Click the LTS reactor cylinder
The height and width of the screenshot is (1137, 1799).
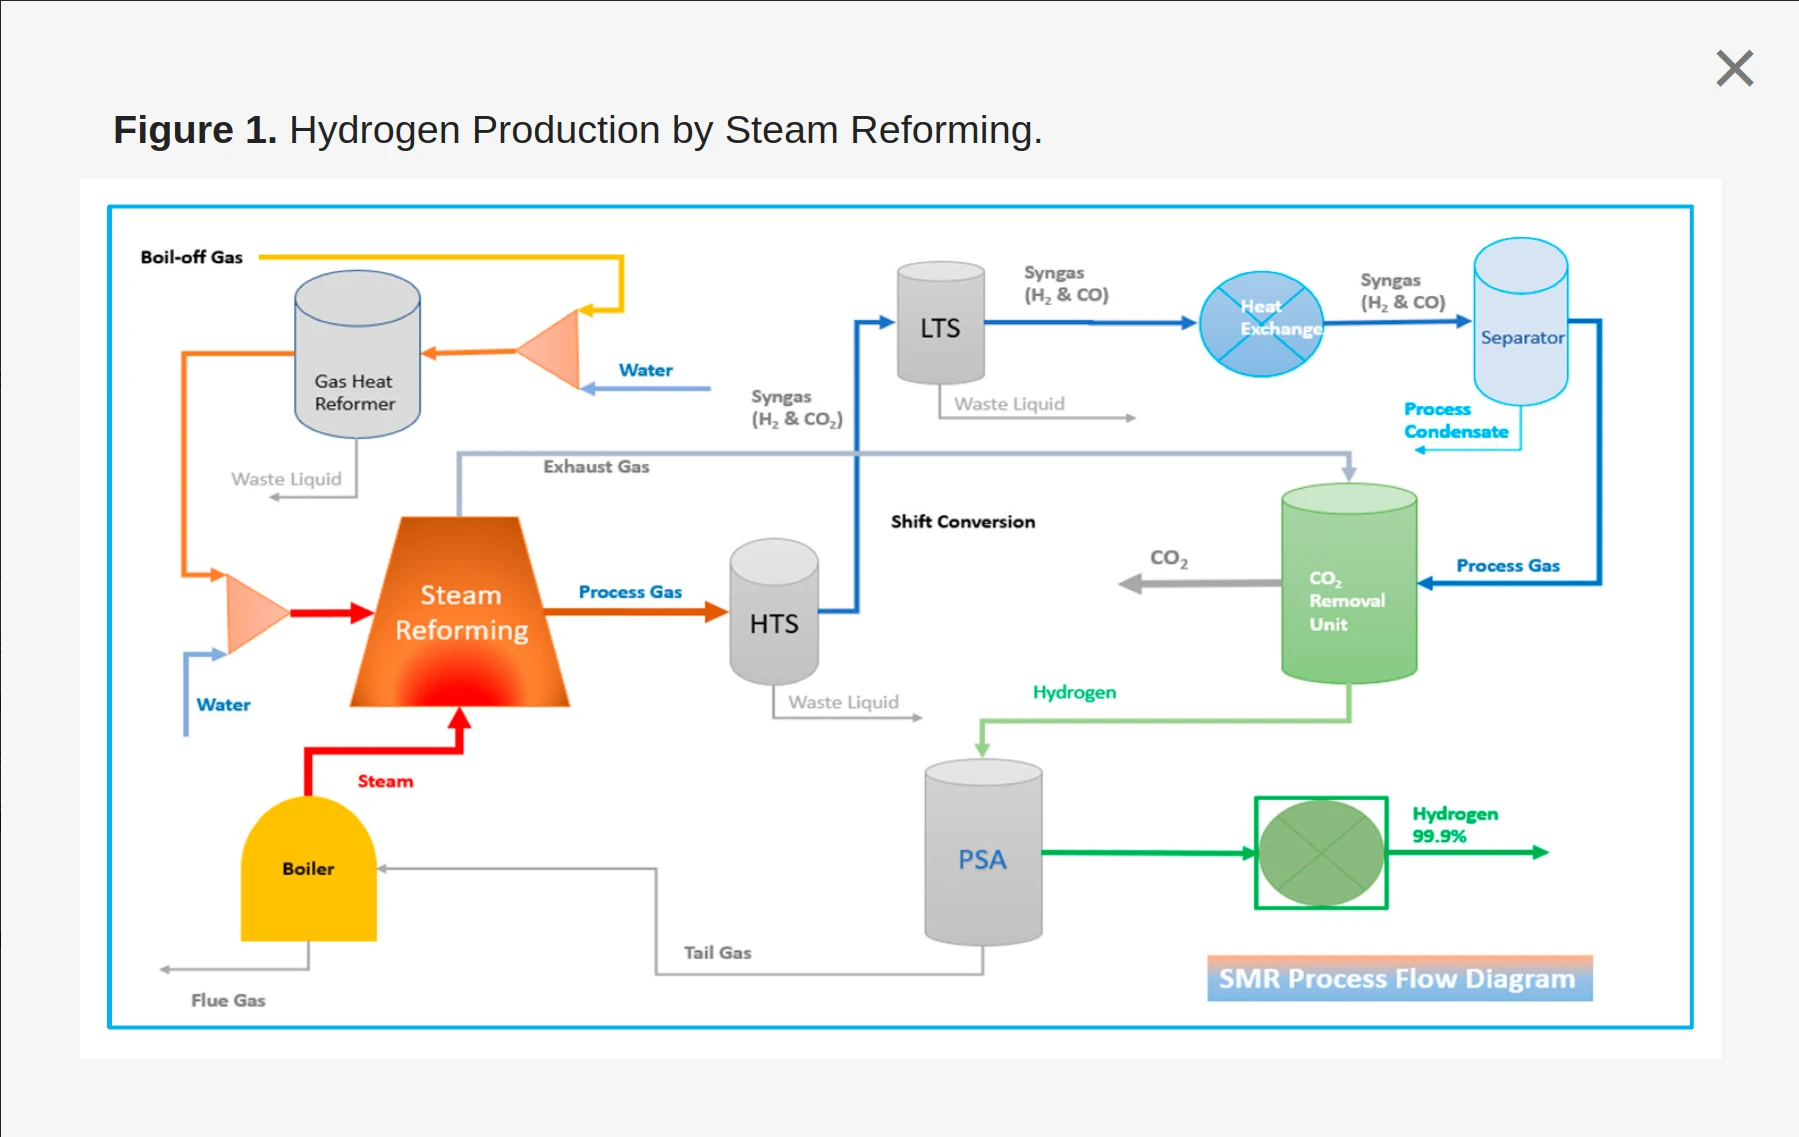click(940, 324)
